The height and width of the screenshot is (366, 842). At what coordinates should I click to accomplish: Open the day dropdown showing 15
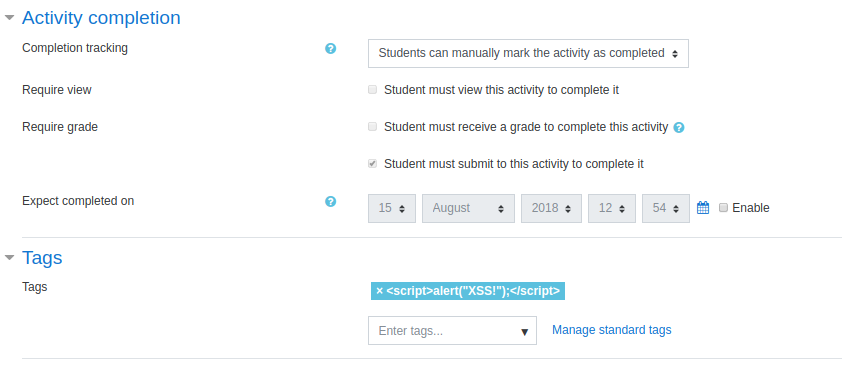(391, 208)
